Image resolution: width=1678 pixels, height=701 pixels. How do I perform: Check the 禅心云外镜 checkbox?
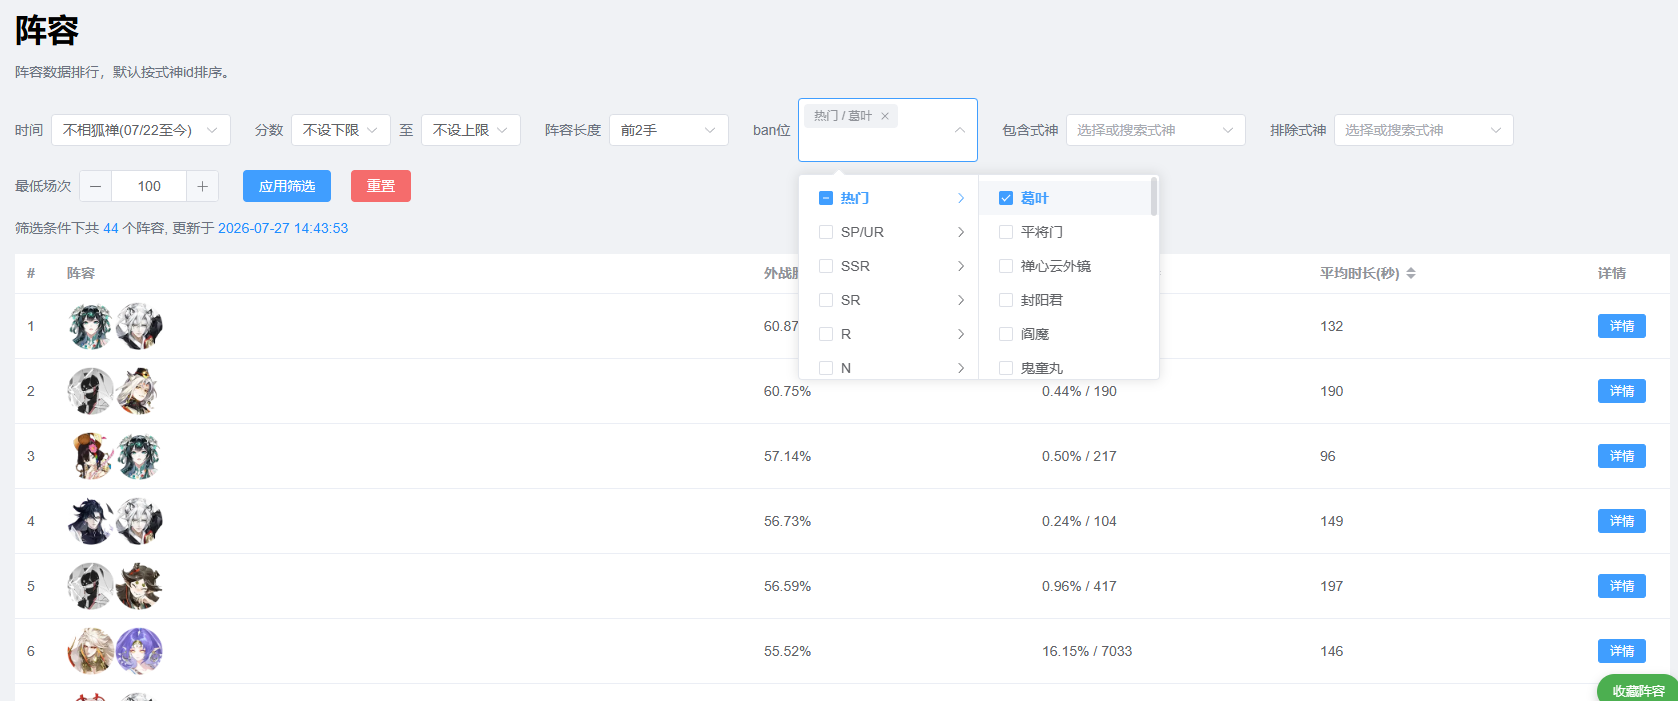pos(1006,266)
